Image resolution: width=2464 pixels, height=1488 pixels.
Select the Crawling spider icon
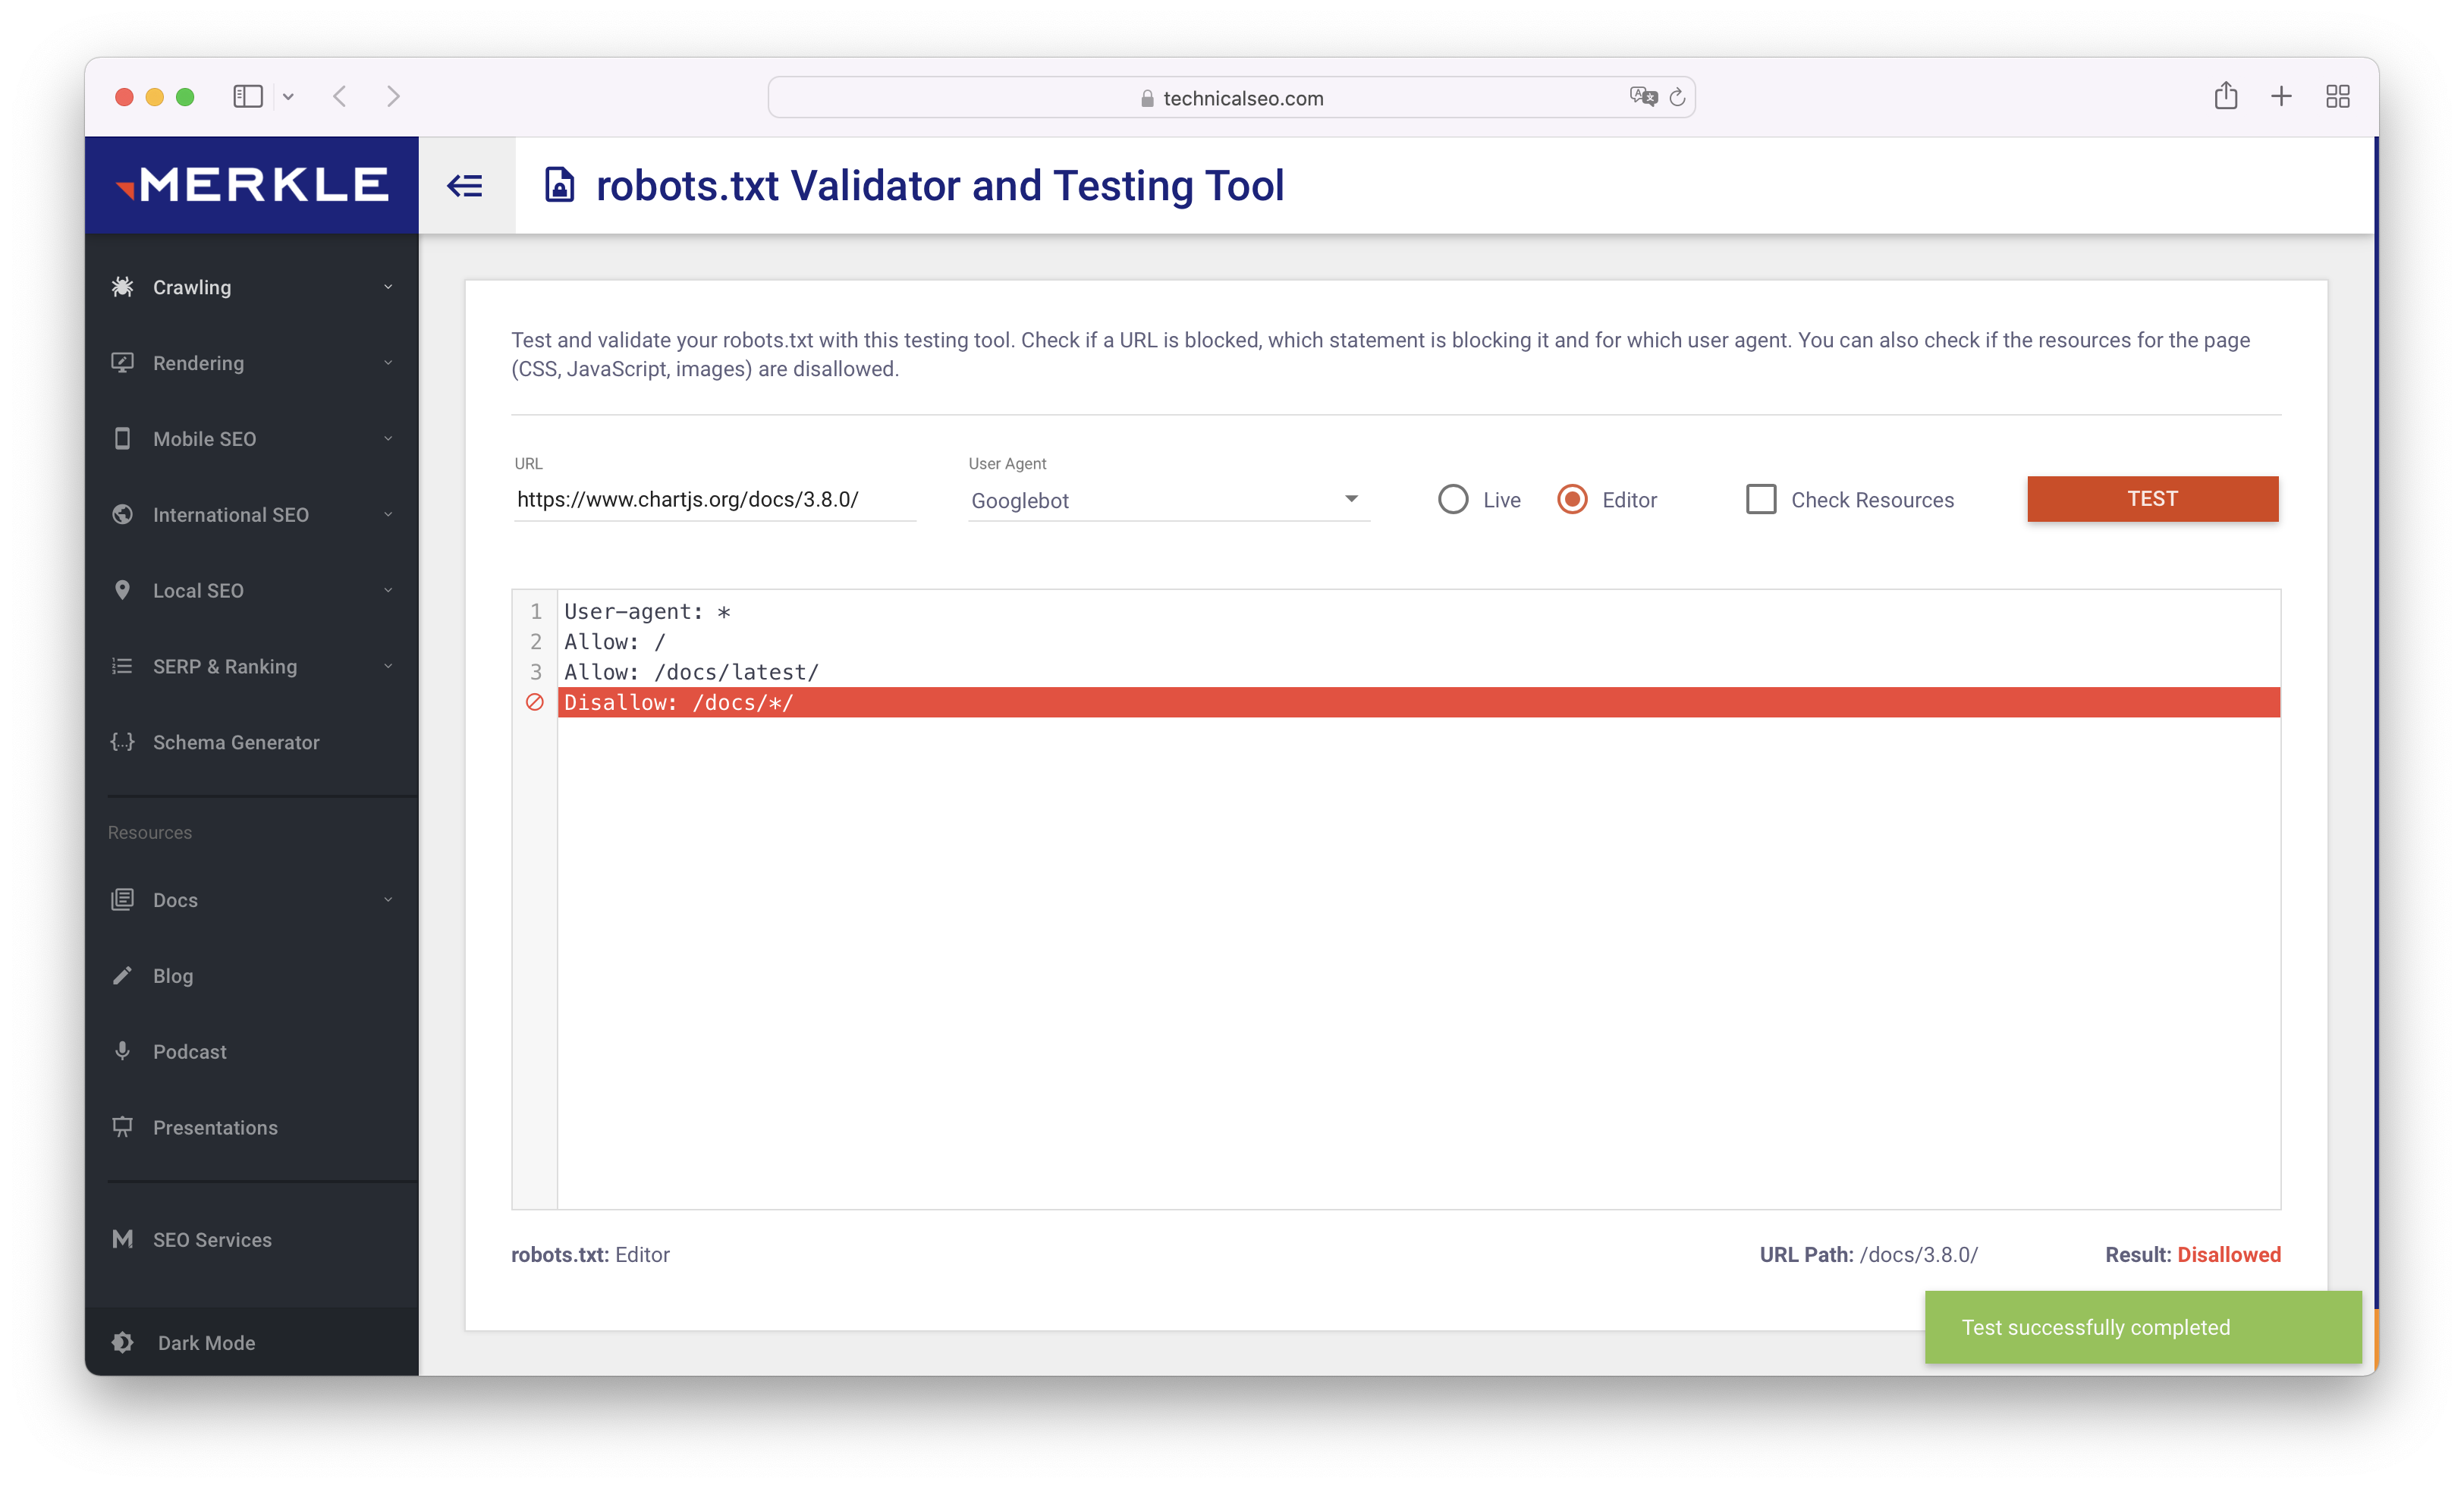122,287
